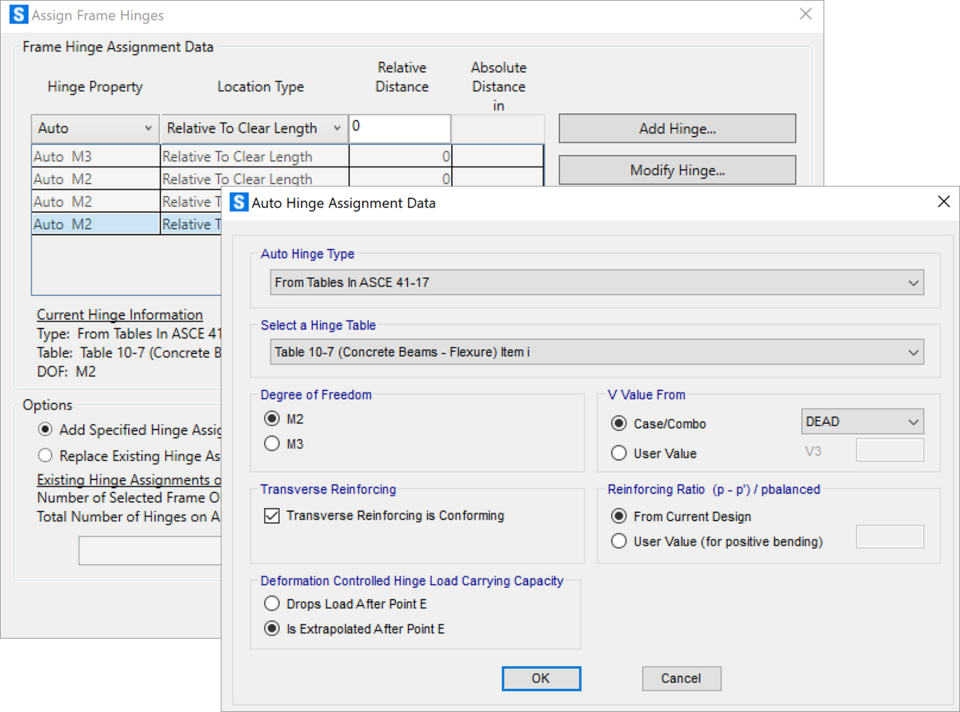Click the SAP2000 icon in Assign Frame Hinges title
Viewport: 960px width, 712px height.
point(18,15)
